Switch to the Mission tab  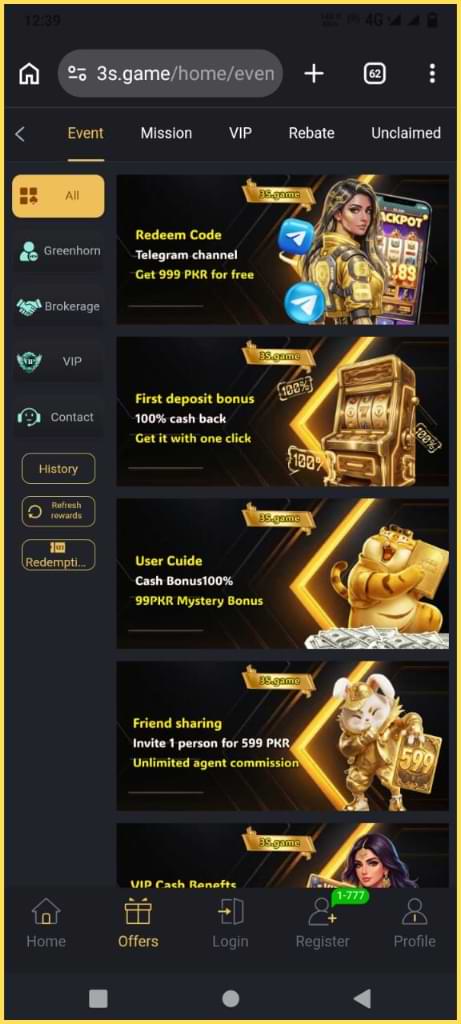coord(167,133)
